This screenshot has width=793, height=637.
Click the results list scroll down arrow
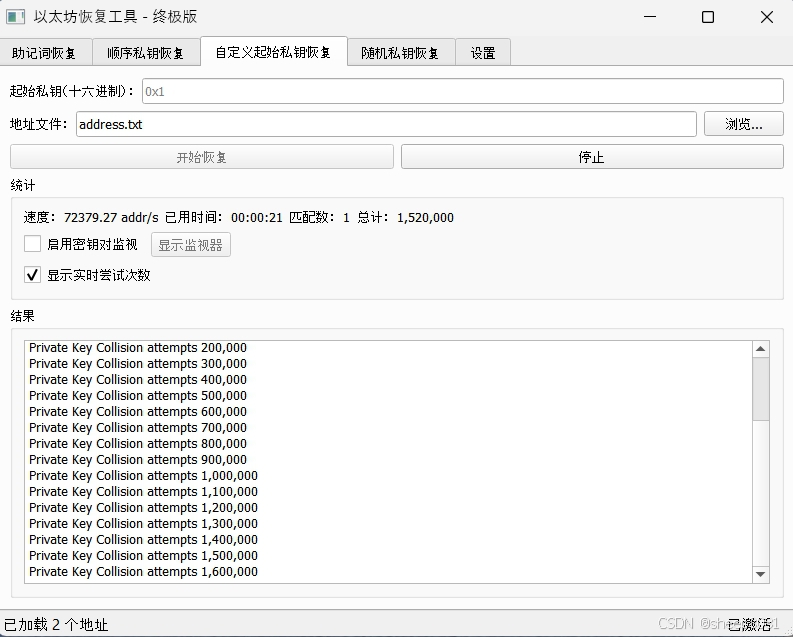pyautogui.click(x=761, y=574)
